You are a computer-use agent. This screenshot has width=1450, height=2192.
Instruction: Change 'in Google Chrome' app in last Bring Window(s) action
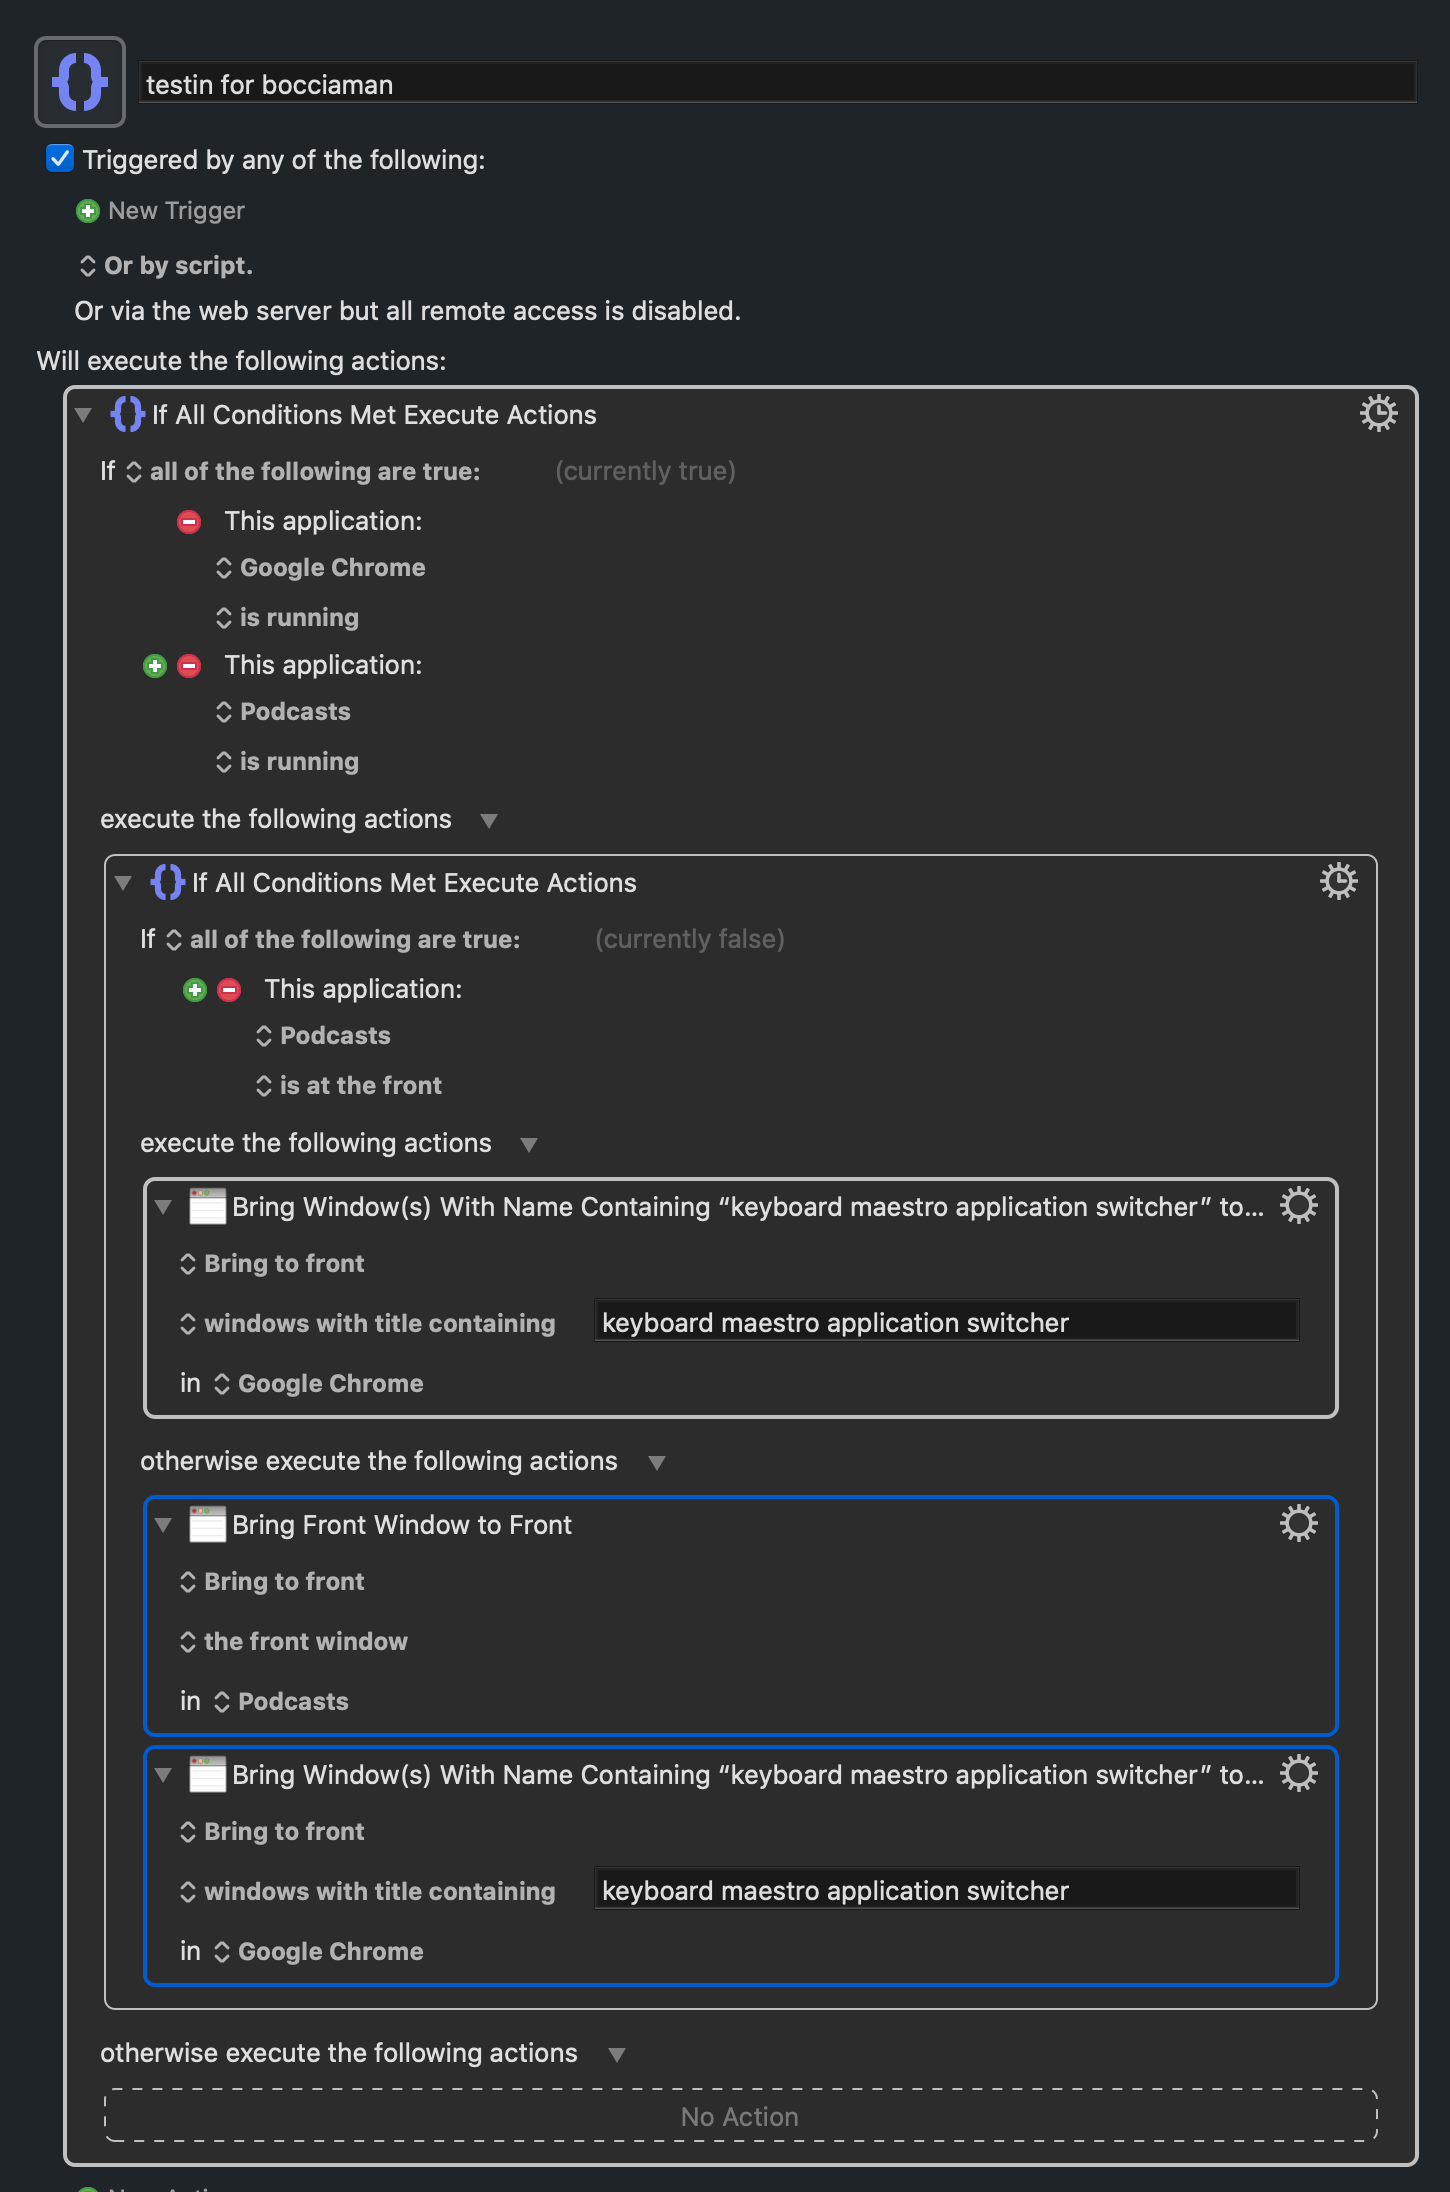click(x=318, y=1952)
